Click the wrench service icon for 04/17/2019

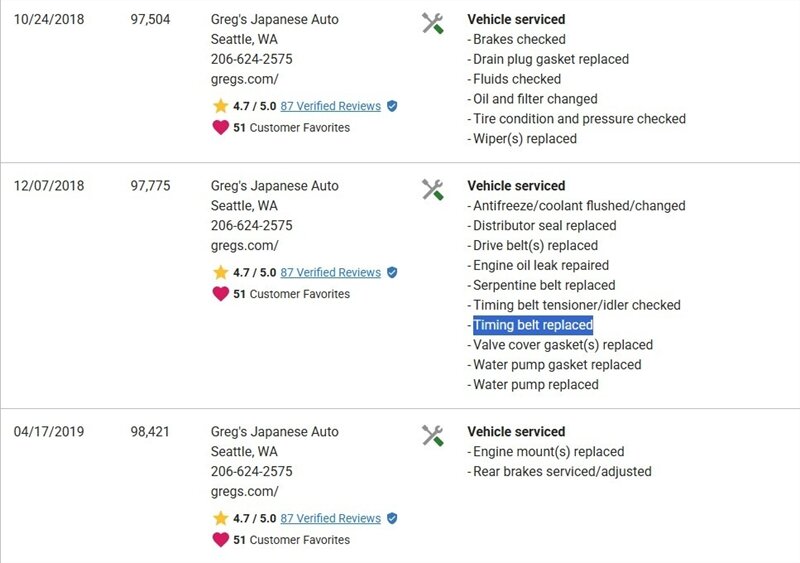[x=432, y=435]
